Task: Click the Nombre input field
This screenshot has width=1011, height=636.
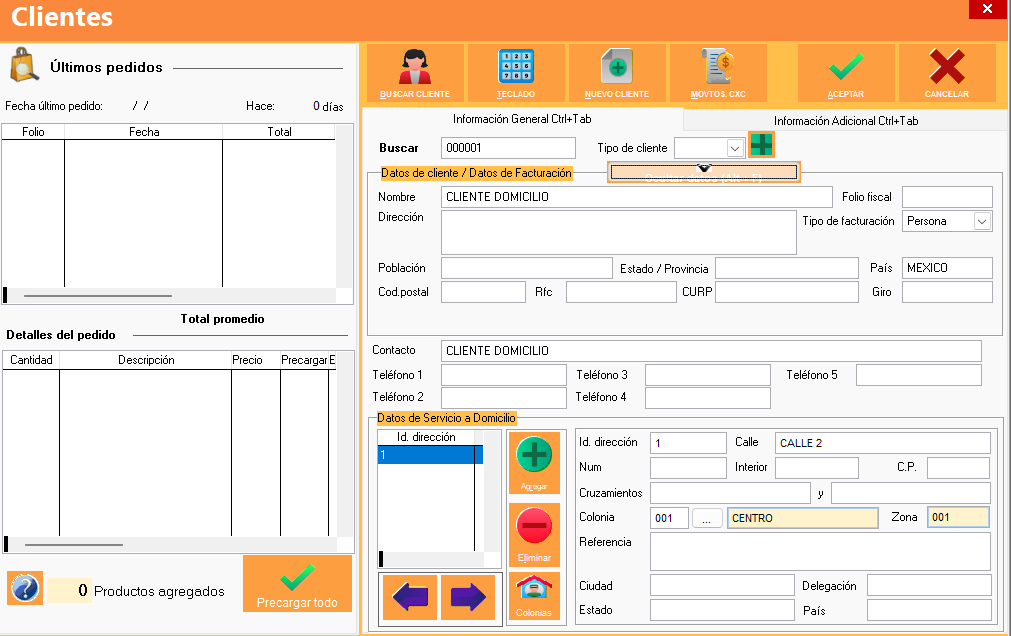Action: pos(636,197)
